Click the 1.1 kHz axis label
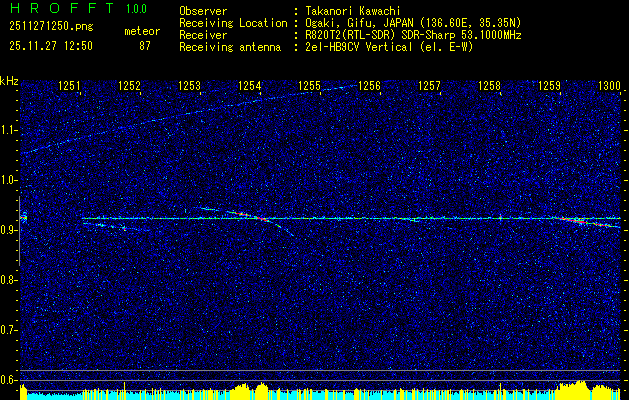Image resolution: width=629 pixels, height=400 pixels. (8, 130)
